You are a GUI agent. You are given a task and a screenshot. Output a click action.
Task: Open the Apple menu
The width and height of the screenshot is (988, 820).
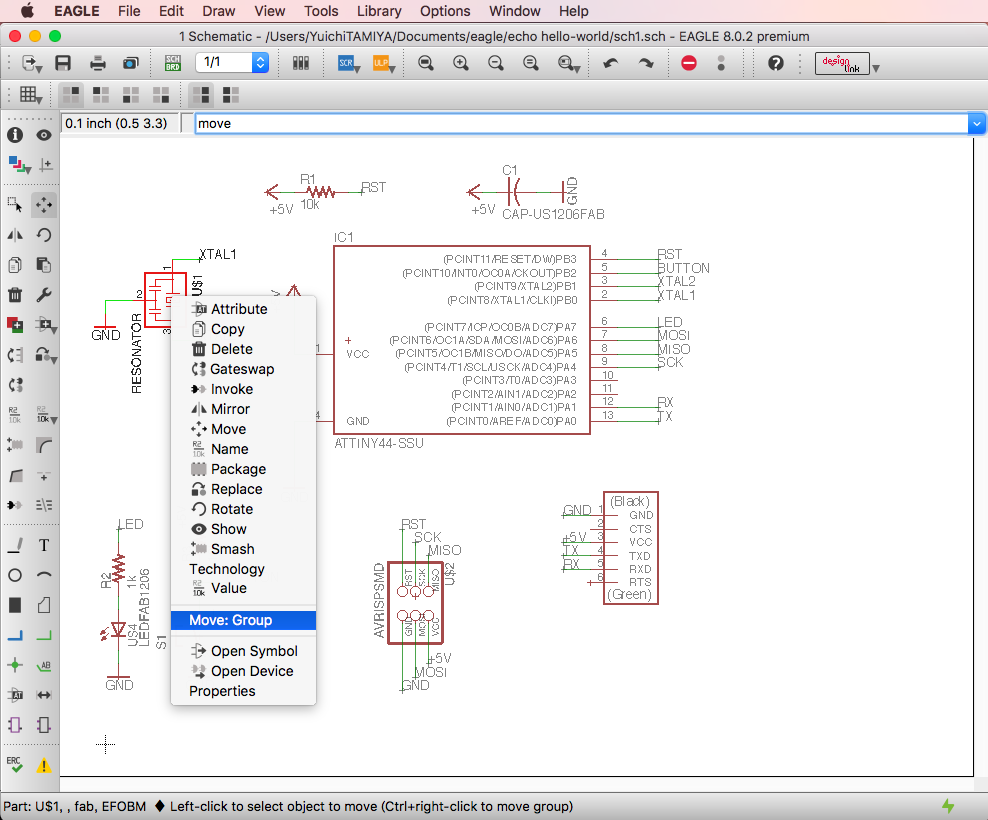tap(27, 11)
